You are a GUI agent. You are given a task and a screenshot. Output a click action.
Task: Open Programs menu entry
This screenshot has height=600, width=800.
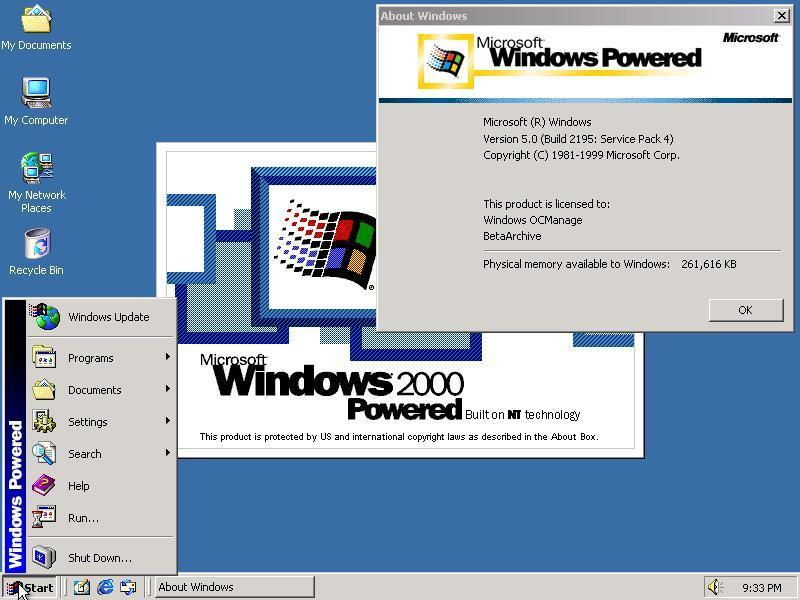[101, 358]
